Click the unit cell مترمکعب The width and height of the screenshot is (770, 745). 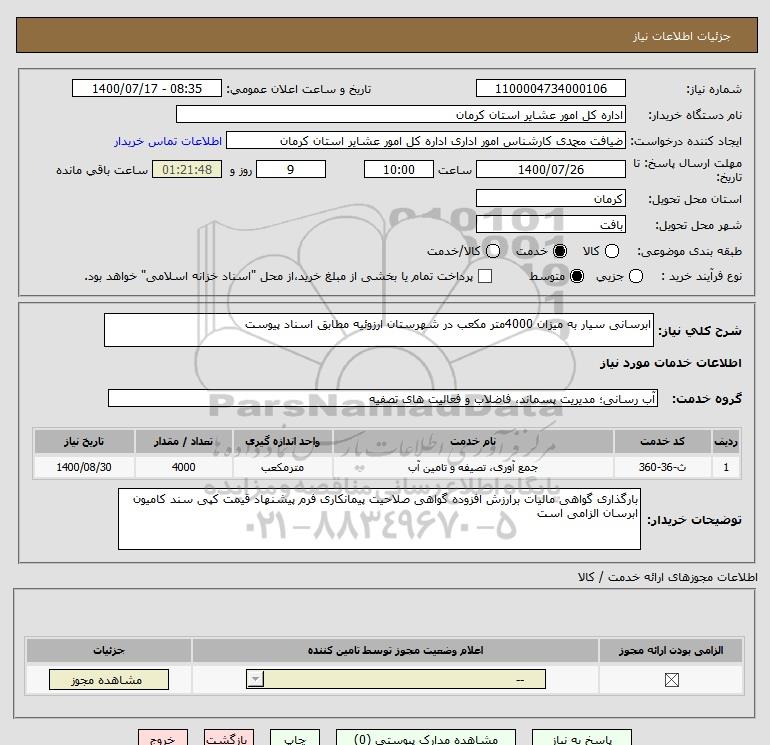282,467
